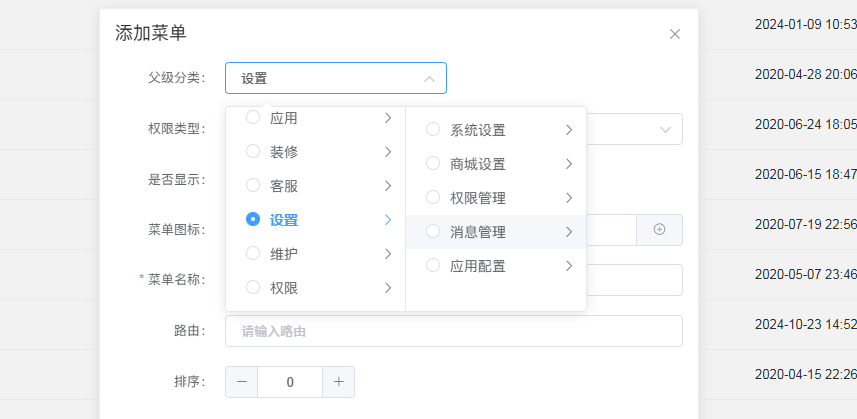Image resolution: width=857 pixels, height=419 pixels.
Task: Expand the 应用 category arrow
Action: click(x=387, y=118)
